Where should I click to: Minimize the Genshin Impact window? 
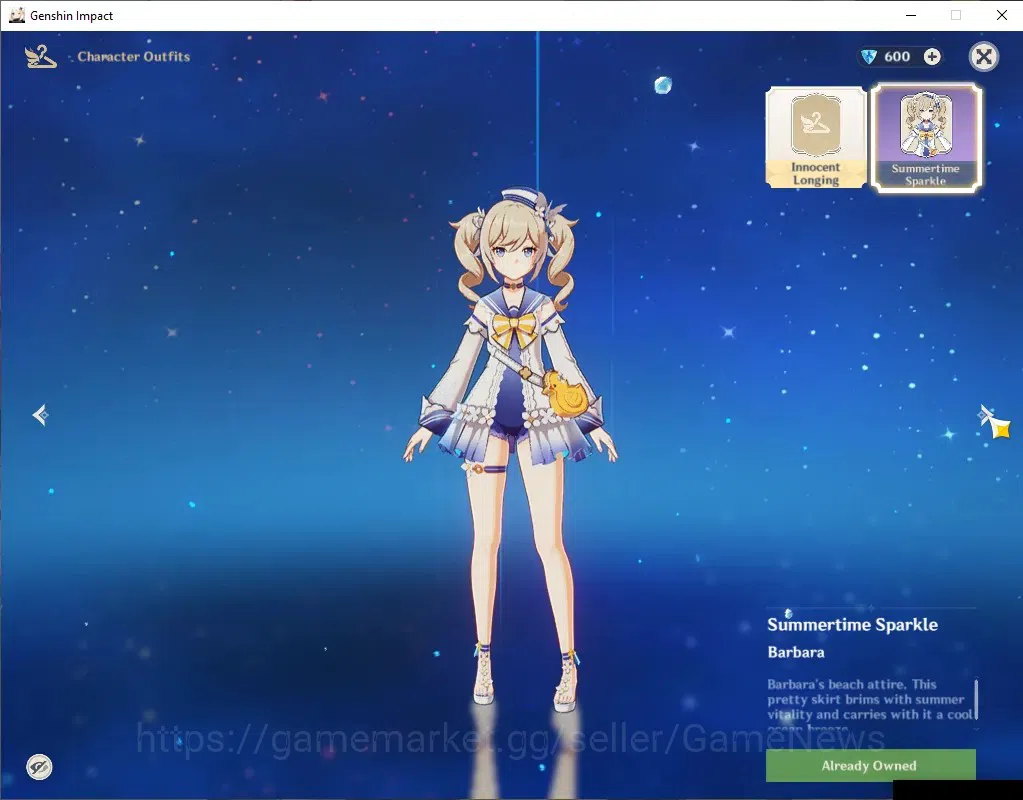click(911, 15)
